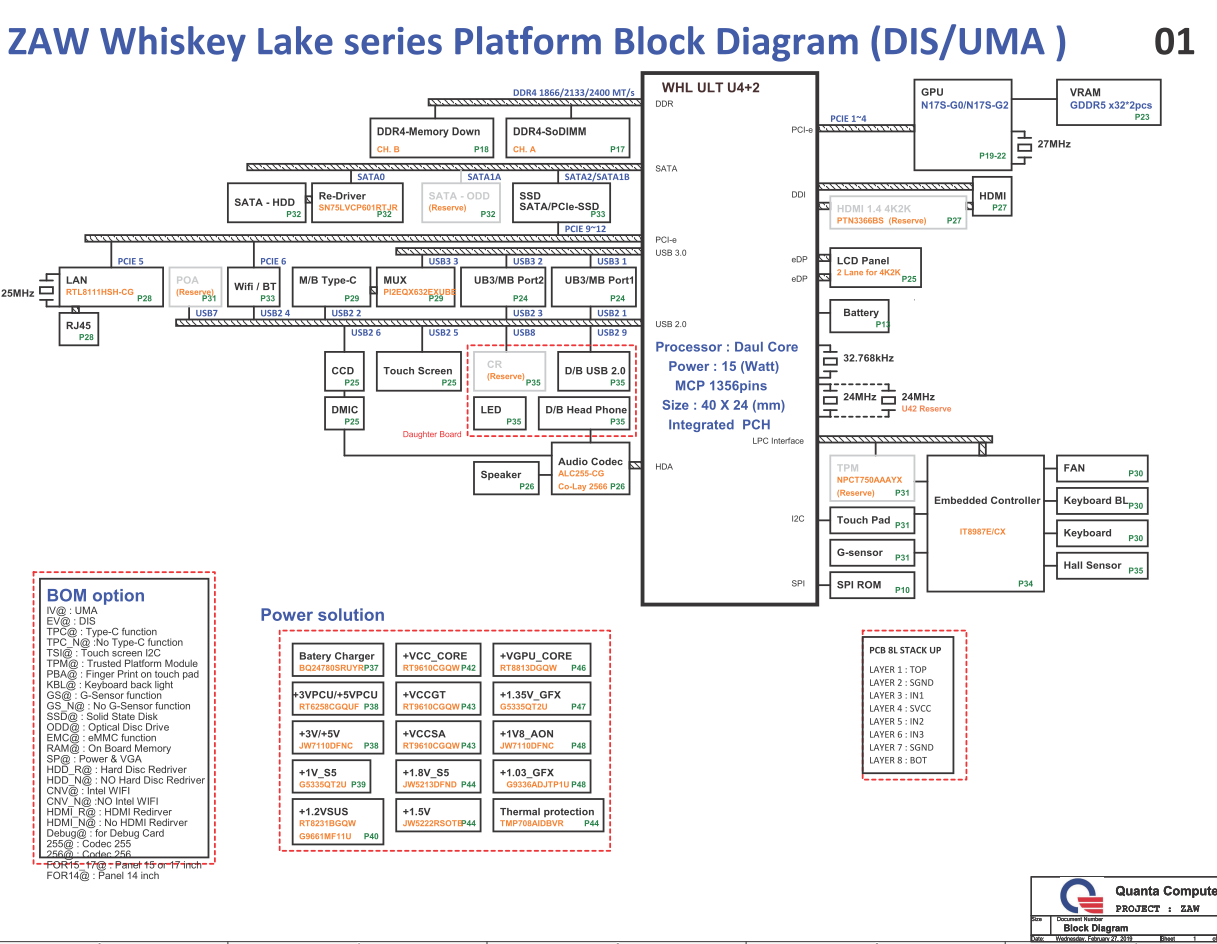1217x944 pixels.
Task: Click the CCD block
Action: 345,371
